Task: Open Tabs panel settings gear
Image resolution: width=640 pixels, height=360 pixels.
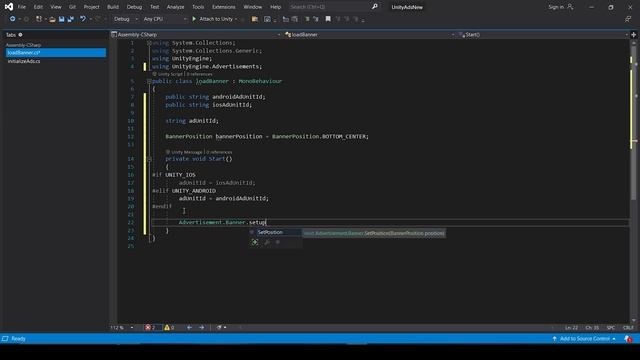Action: [x=20, y=35]
